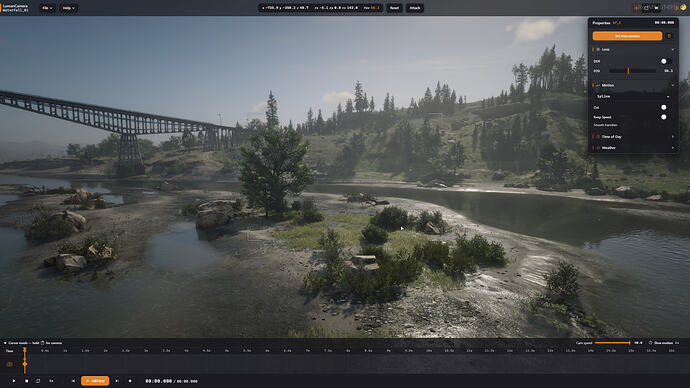Click the Attach button in top bar
The height and width of the screenshot is (388, 690).
[415, 8]
